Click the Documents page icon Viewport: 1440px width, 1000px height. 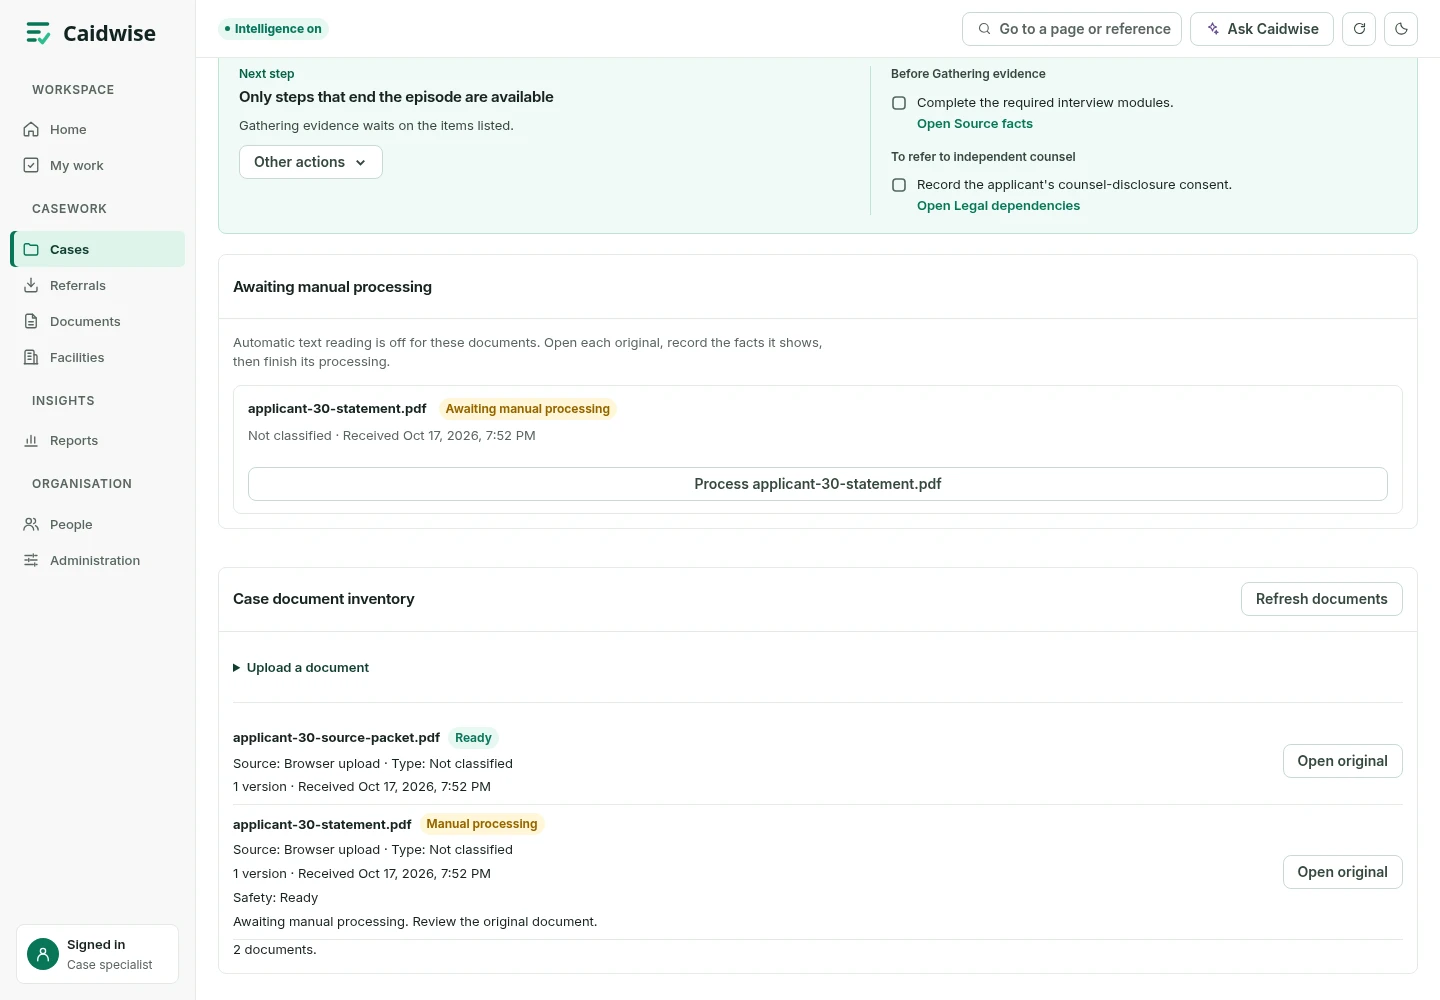click(x=31, y=321)
